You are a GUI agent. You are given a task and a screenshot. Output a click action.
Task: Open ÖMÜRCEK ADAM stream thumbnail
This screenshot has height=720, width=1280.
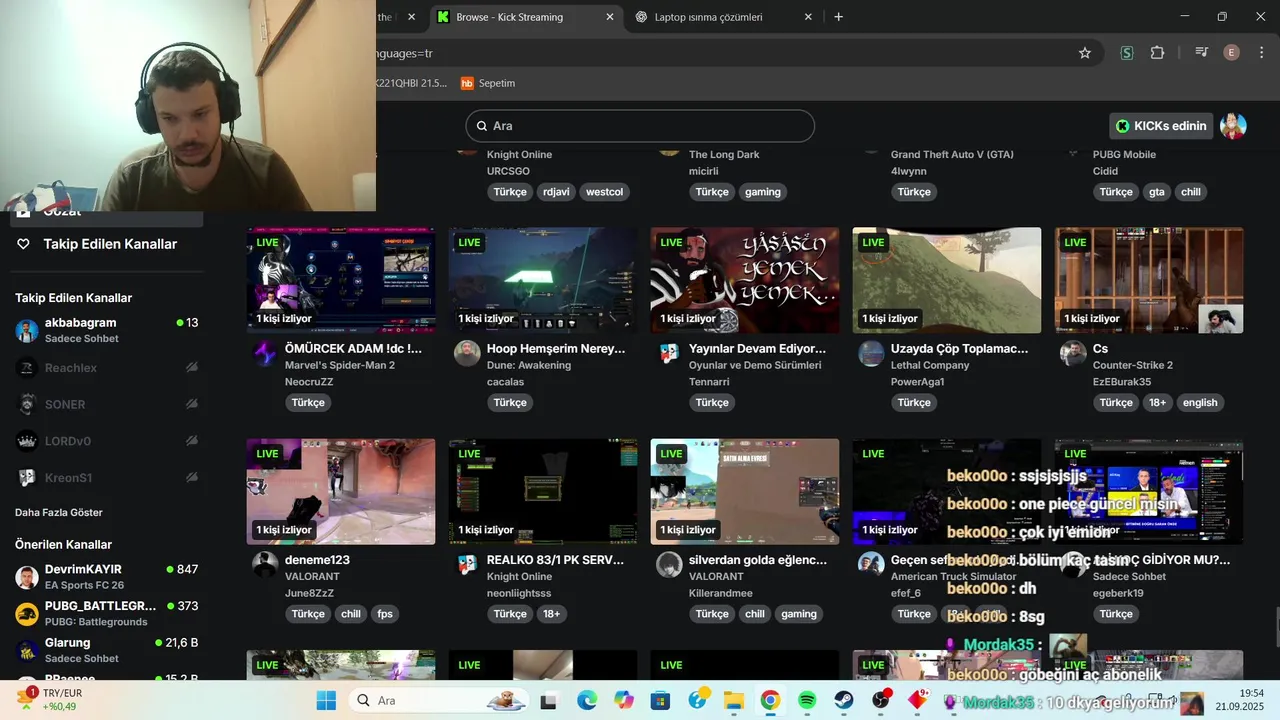pos(341,280)
